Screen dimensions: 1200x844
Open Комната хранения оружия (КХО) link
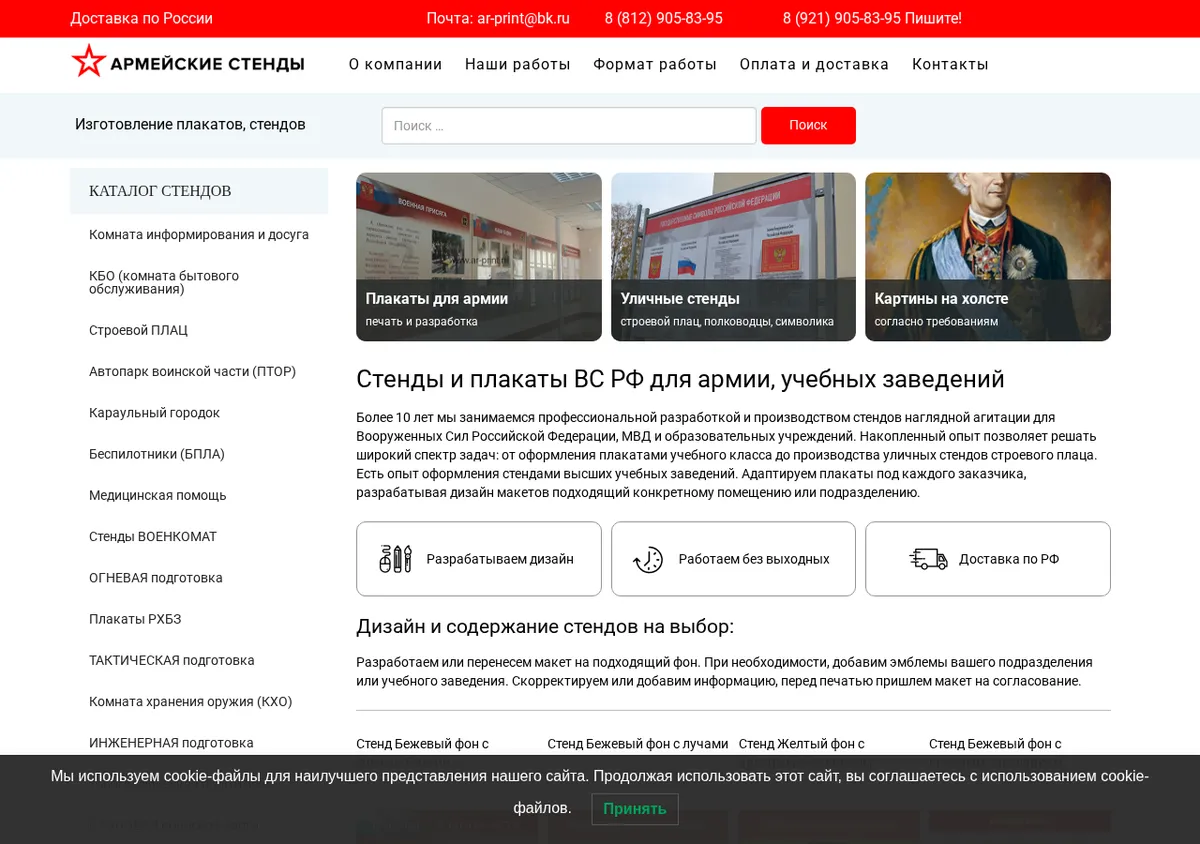[191, 702]
